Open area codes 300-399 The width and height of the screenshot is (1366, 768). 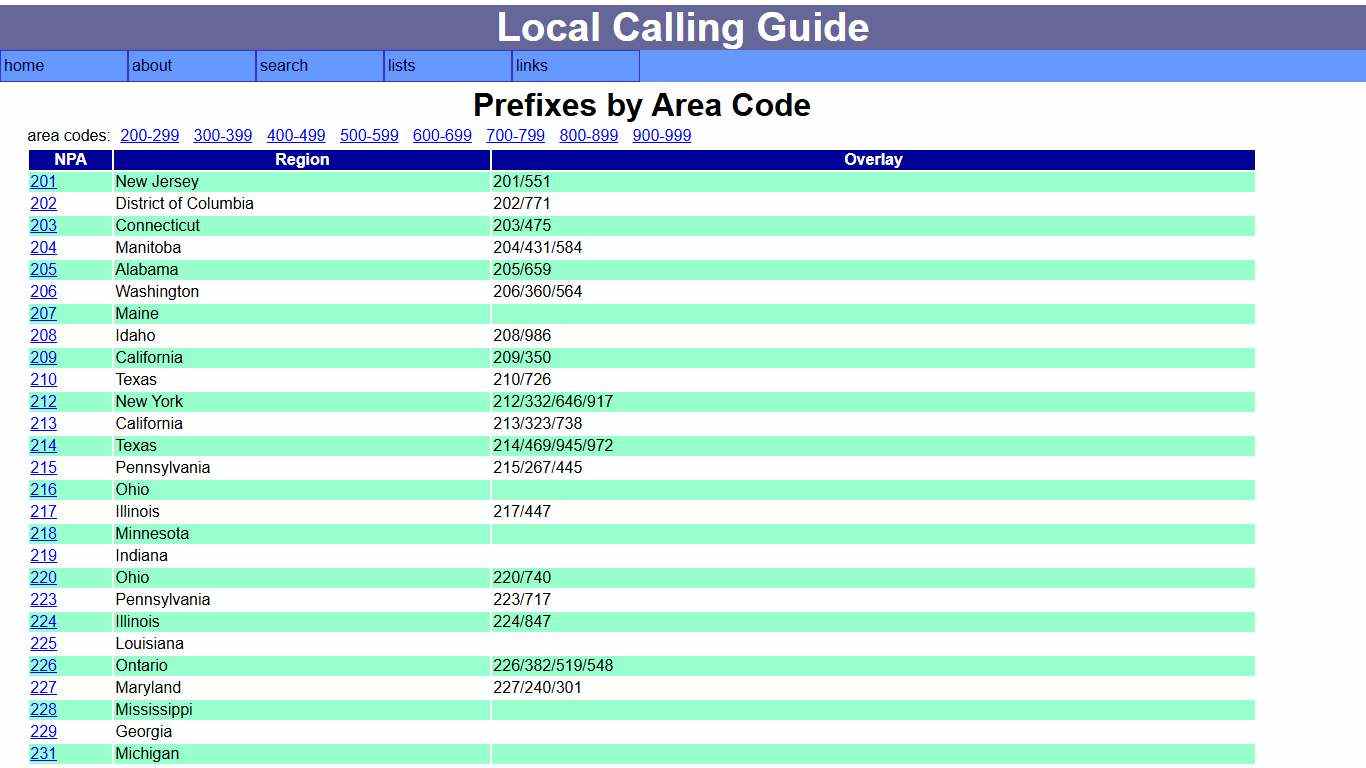point(222,136)
